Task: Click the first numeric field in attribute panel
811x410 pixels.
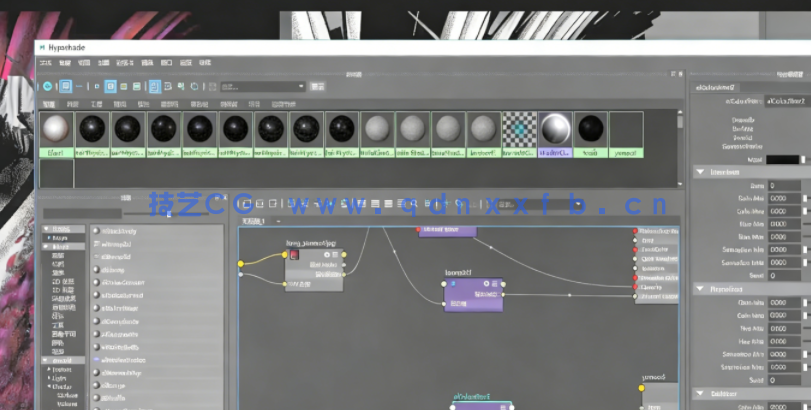Action: (x=784, y=186)
